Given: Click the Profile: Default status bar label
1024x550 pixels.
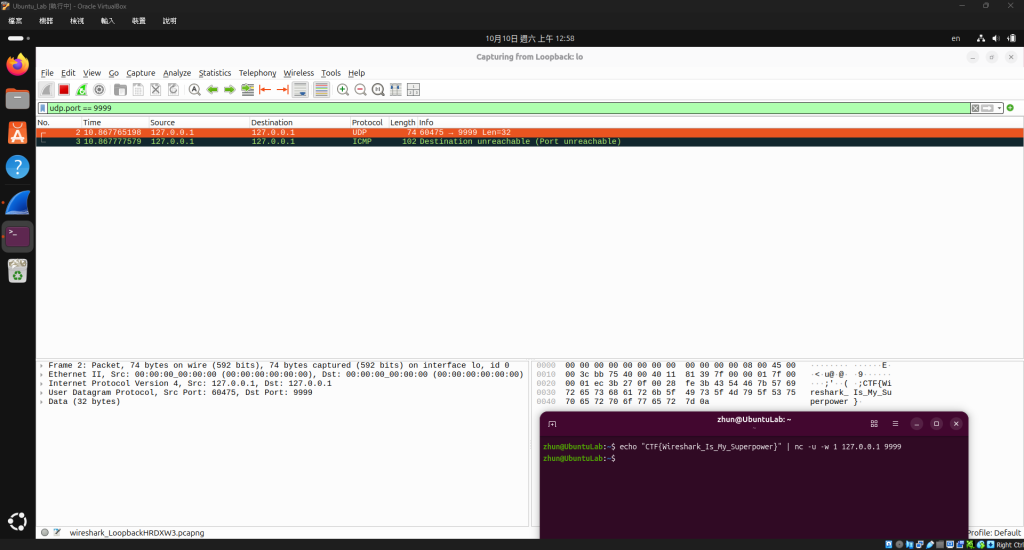Looking at the screenshot, I should 994,533.
